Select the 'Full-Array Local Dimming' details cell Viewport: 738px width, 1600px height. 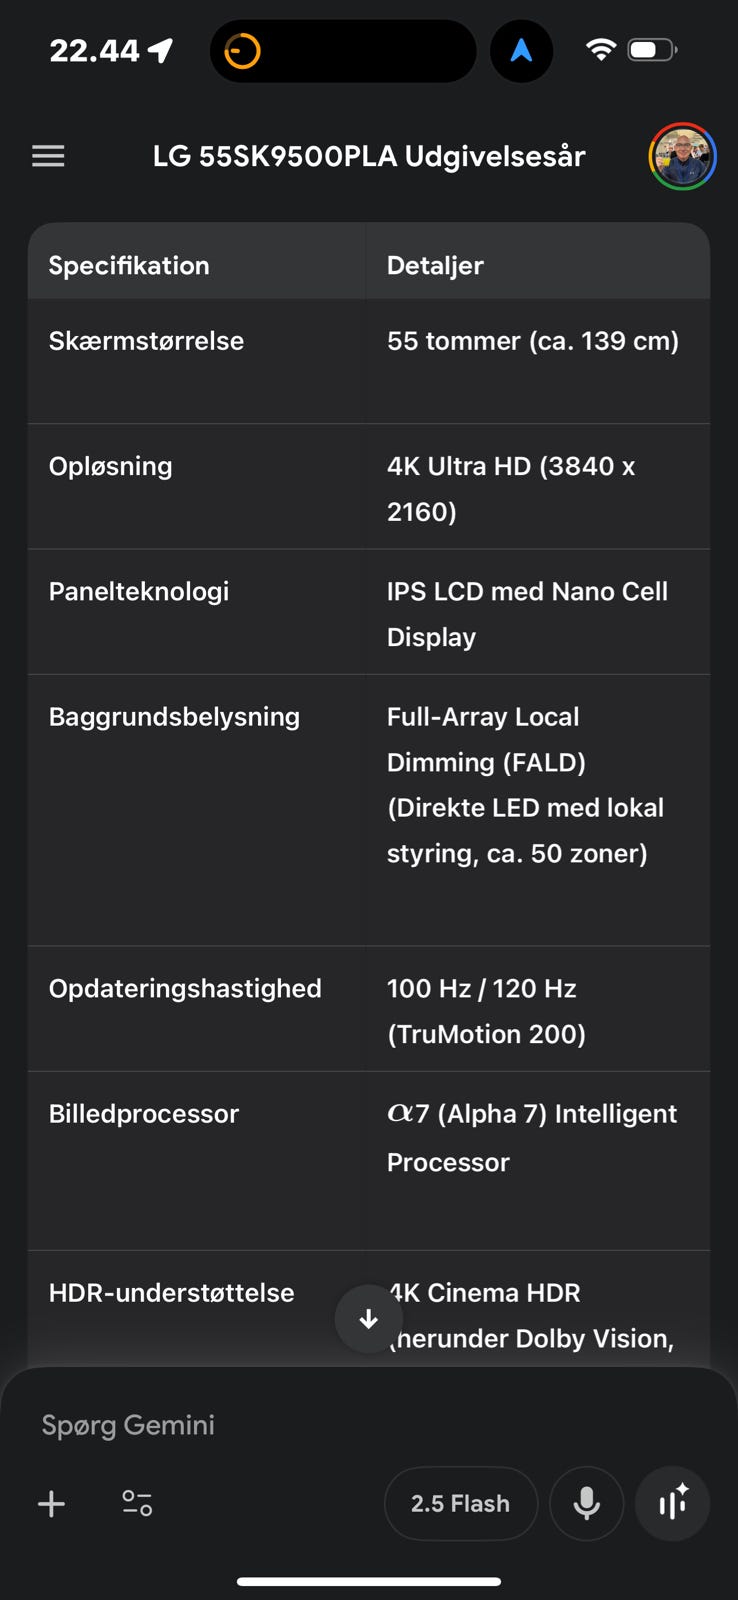point(525,785)
